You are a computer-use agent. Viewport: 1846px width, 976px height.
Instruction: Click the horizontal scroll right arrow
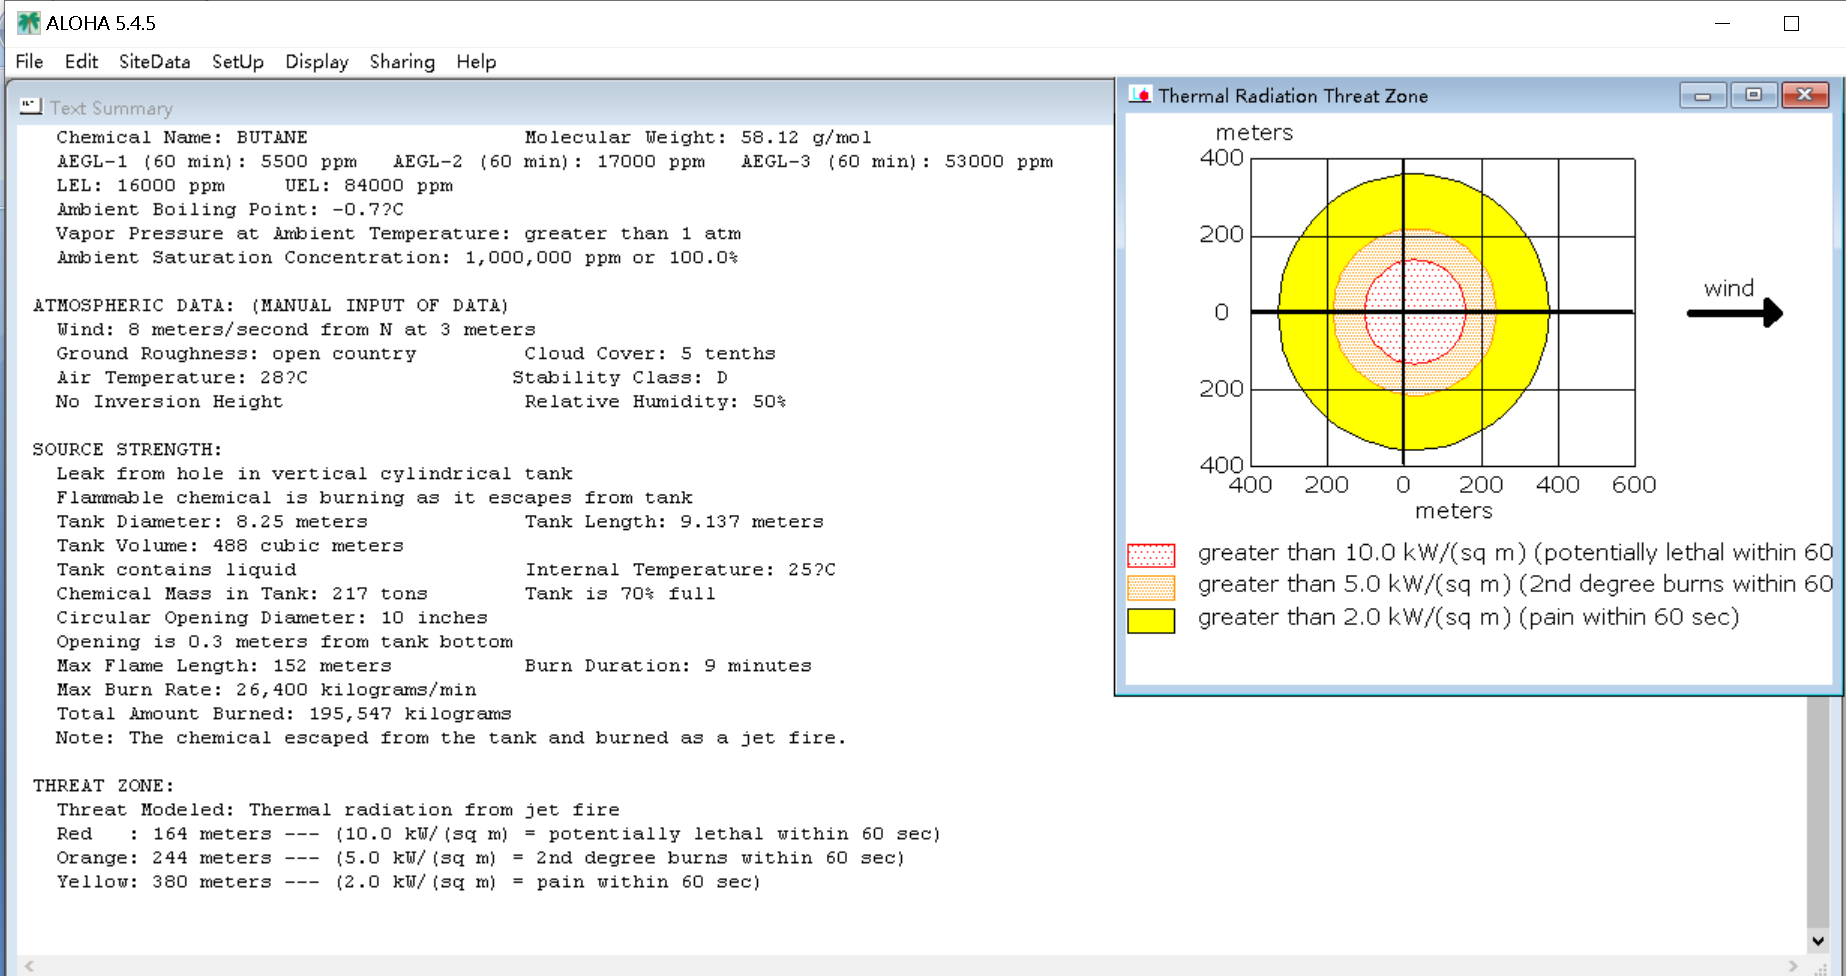coord(1793,966)
